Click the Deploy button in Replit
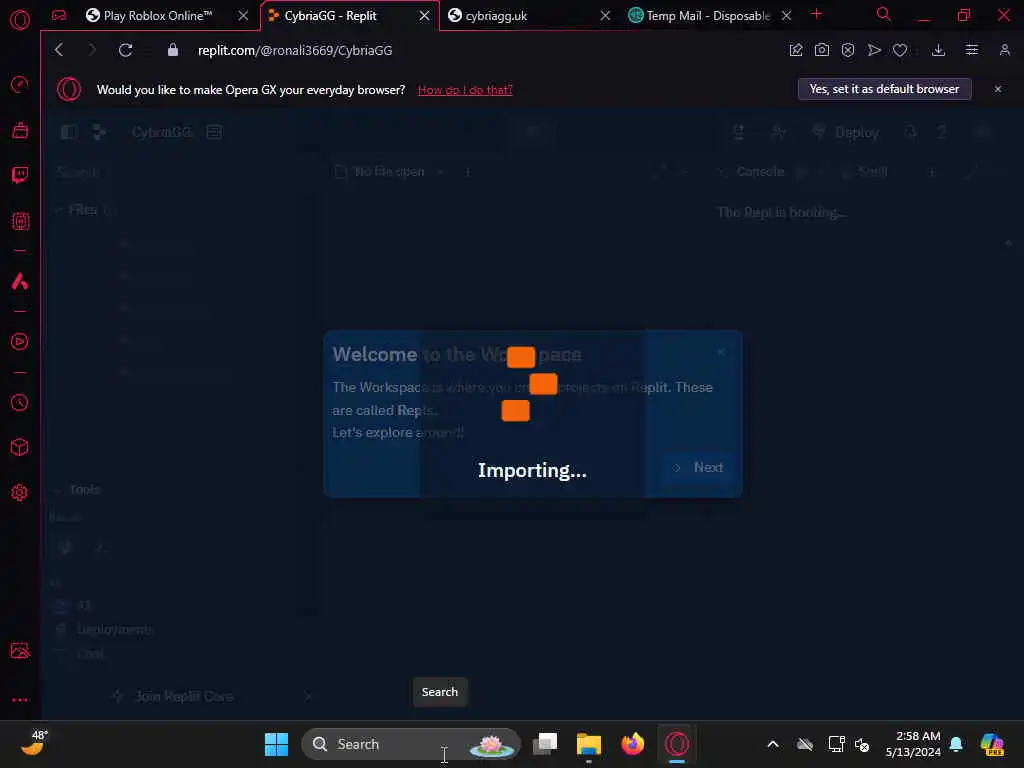The height and width of the screenshot is (768, 1024). pos(846,133)
